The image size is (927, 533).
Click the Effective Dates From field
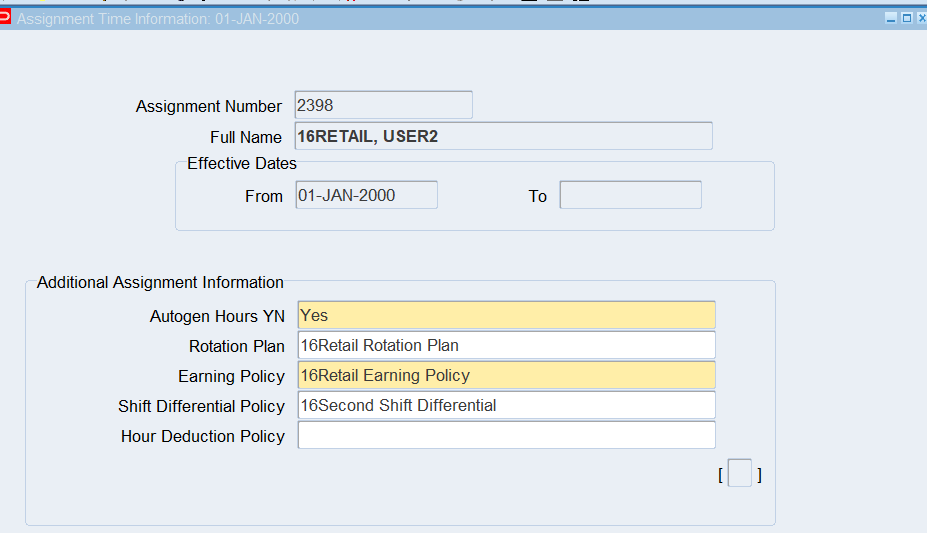366,195
